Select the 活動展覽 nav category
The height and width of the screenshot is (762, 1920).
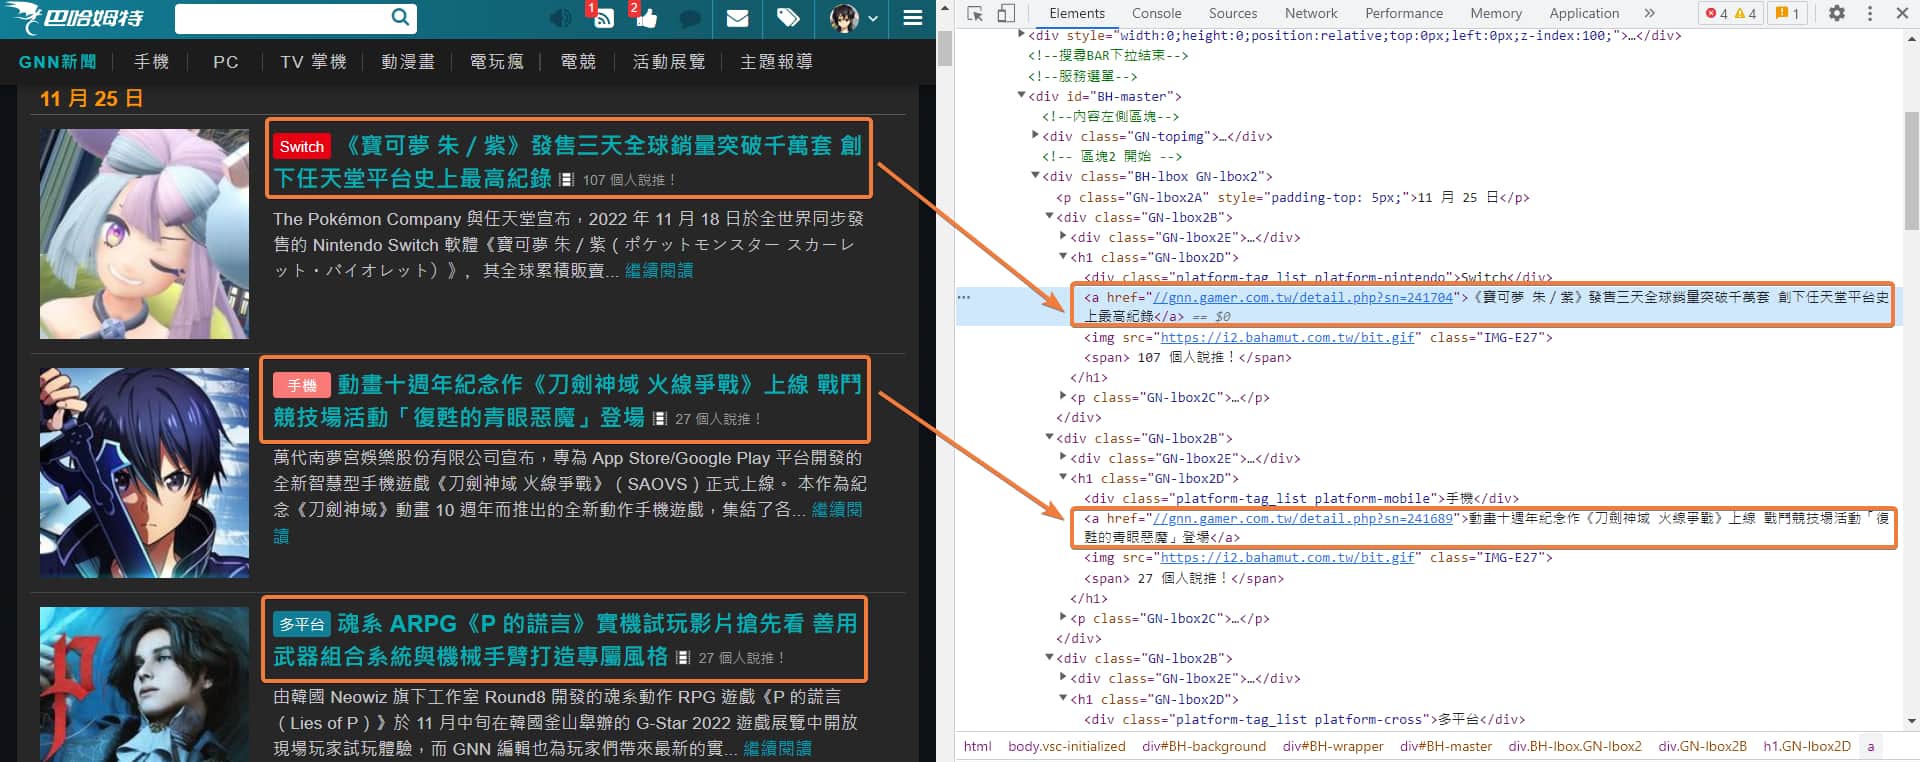tap(669, 62)
